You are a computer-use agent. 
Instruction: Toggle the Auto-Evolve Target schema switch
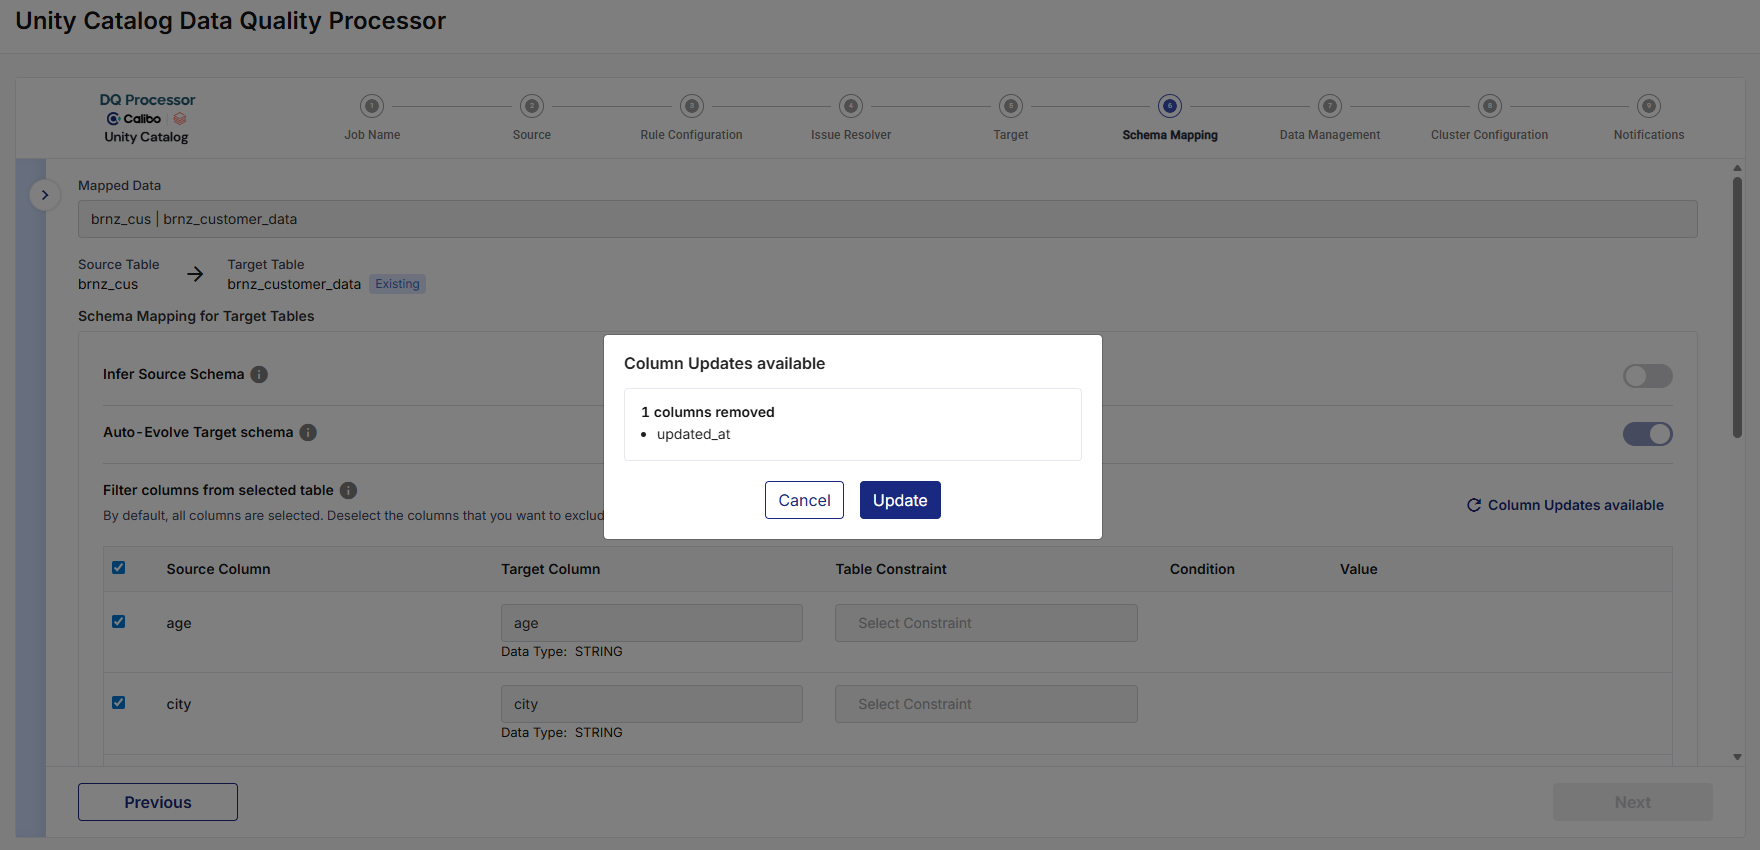(1647, 434)
